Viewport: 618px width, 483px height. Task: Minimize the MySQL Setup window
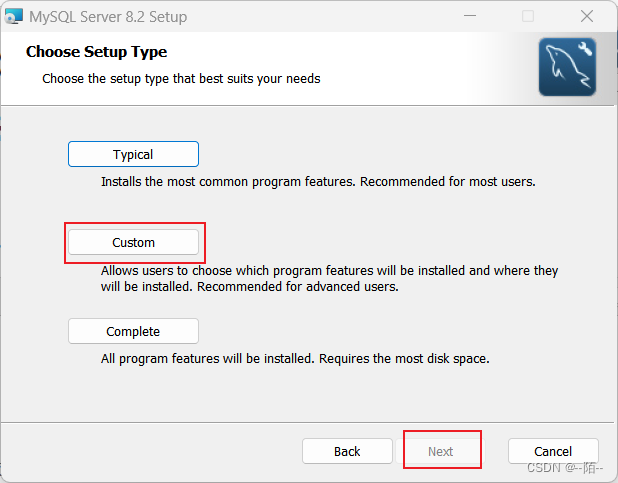click(473, 16)
